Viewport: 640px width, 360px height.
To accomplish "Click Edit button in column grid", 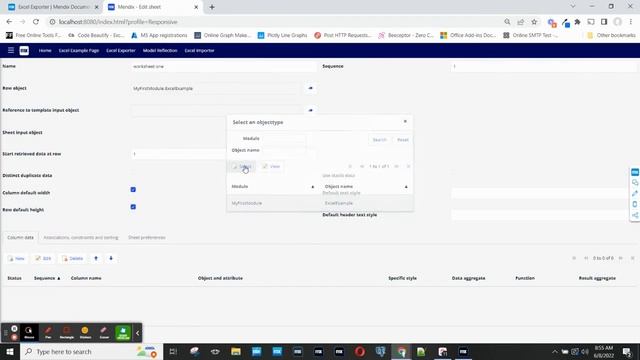I will 43,258.
